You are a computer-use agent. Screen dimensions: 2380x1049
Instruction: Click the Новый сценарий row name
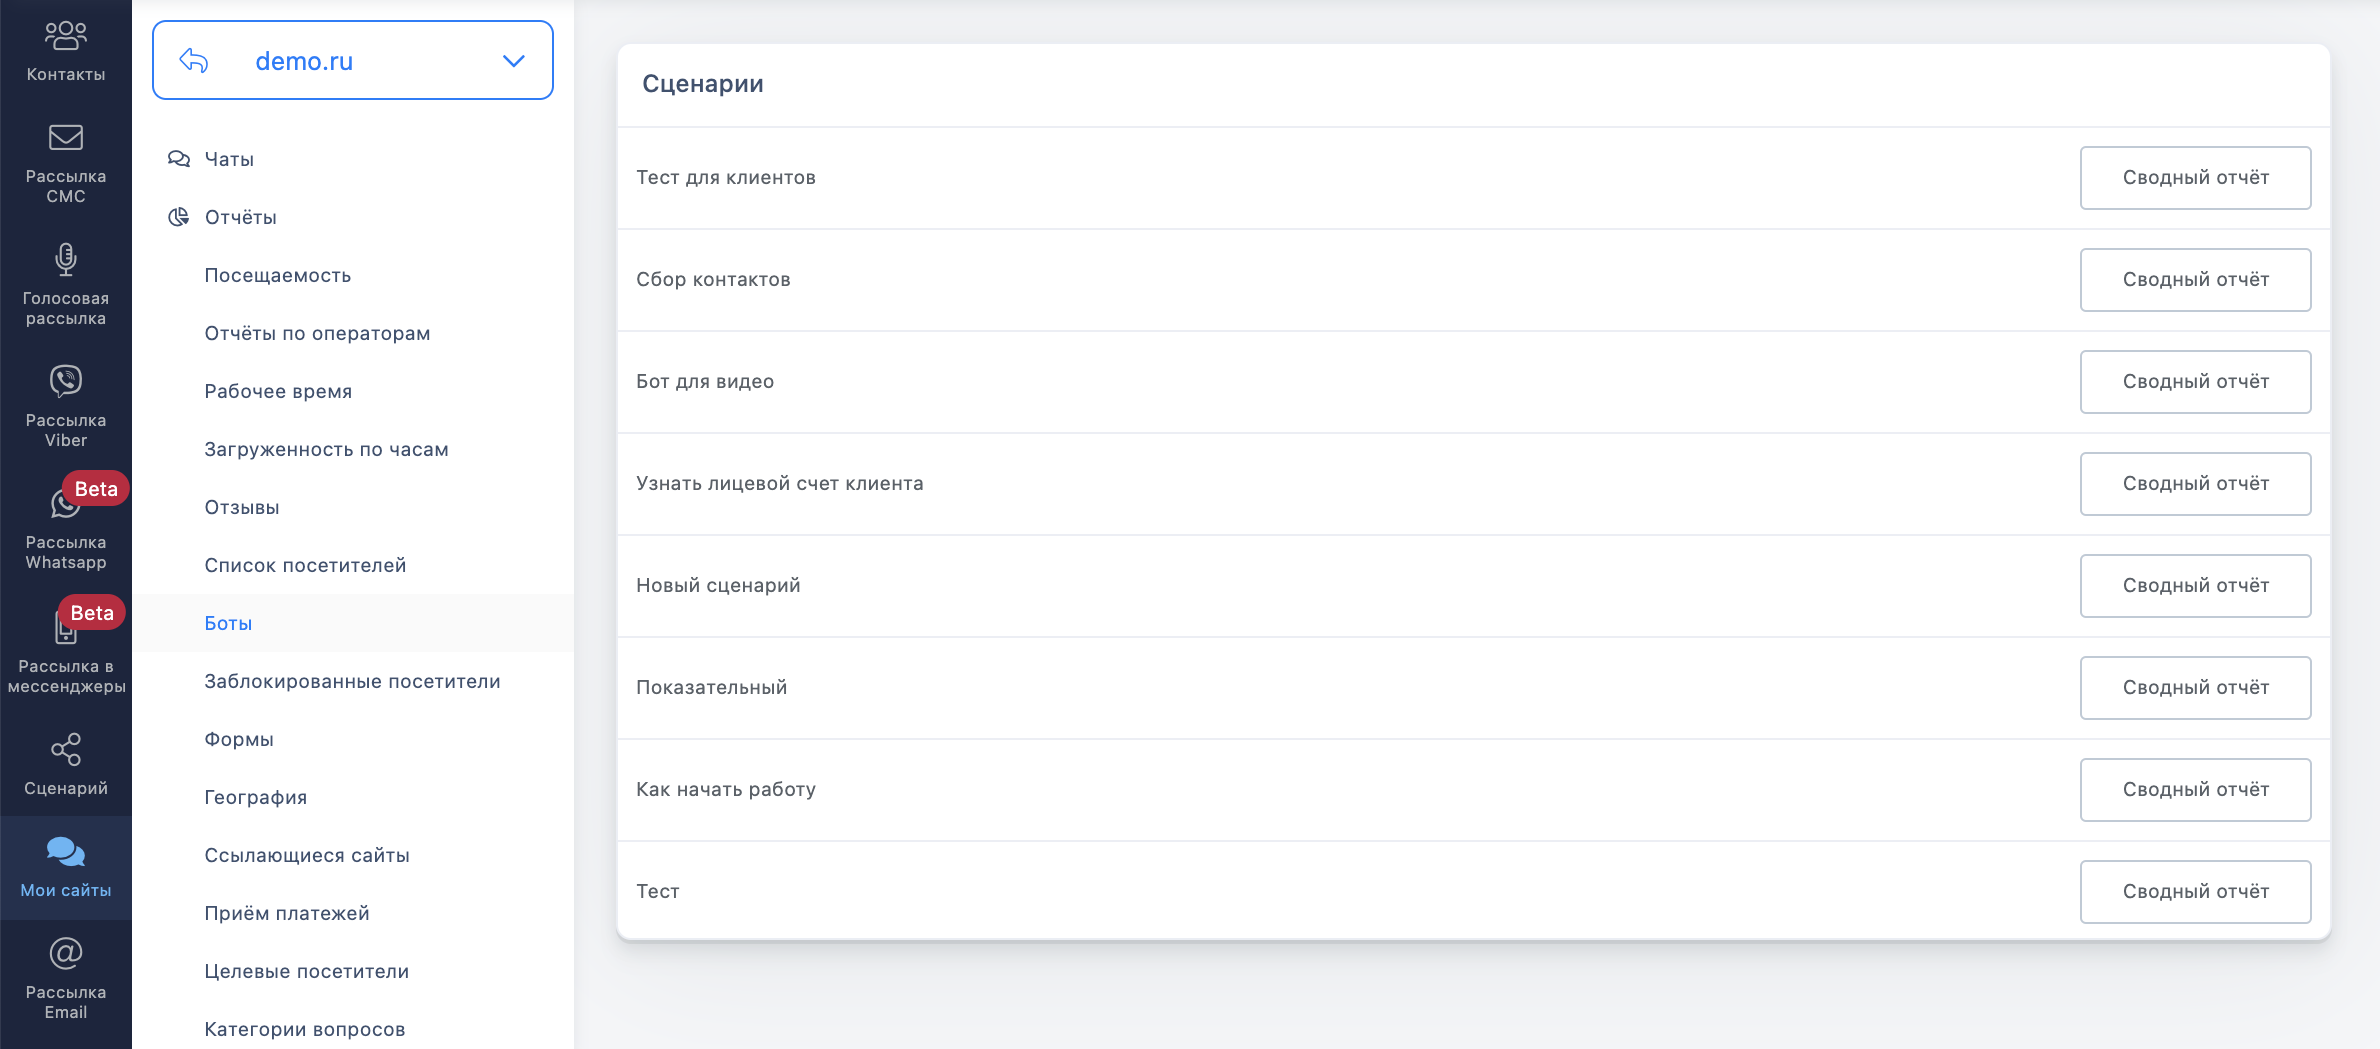[x=718, y=585]
